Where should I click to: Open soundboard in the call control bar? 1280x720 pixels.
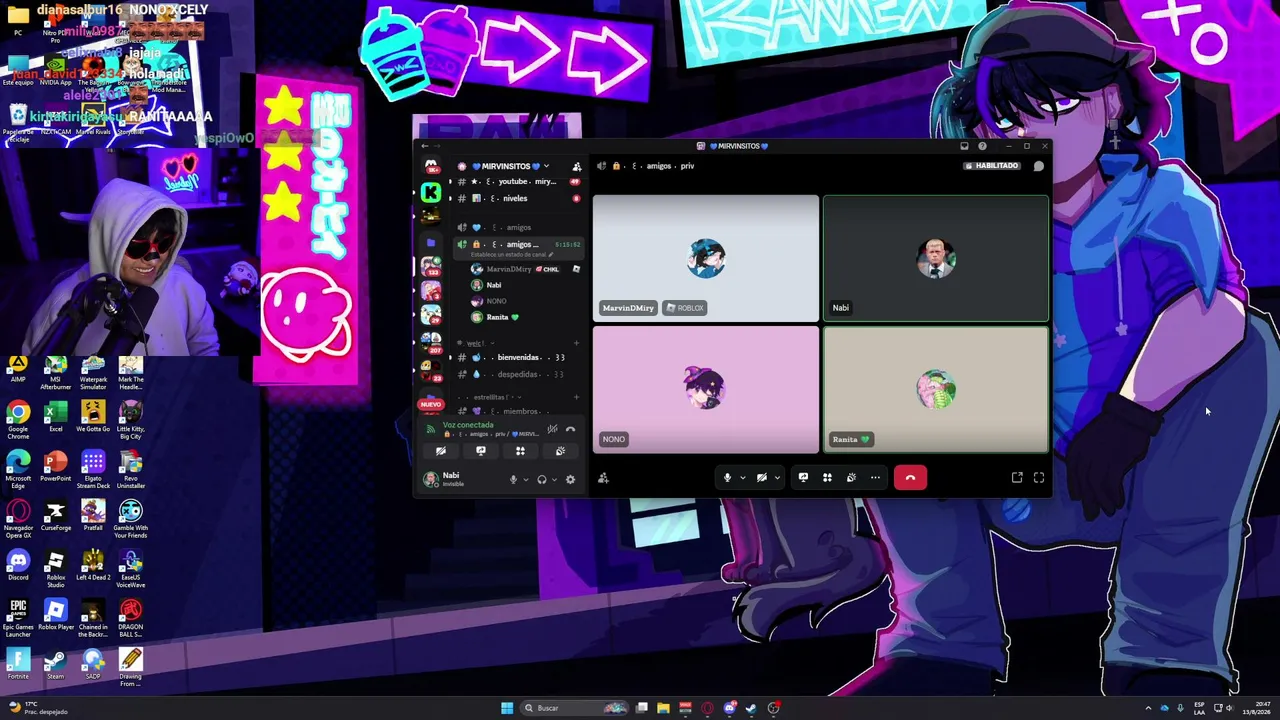(x=851, y=478)
